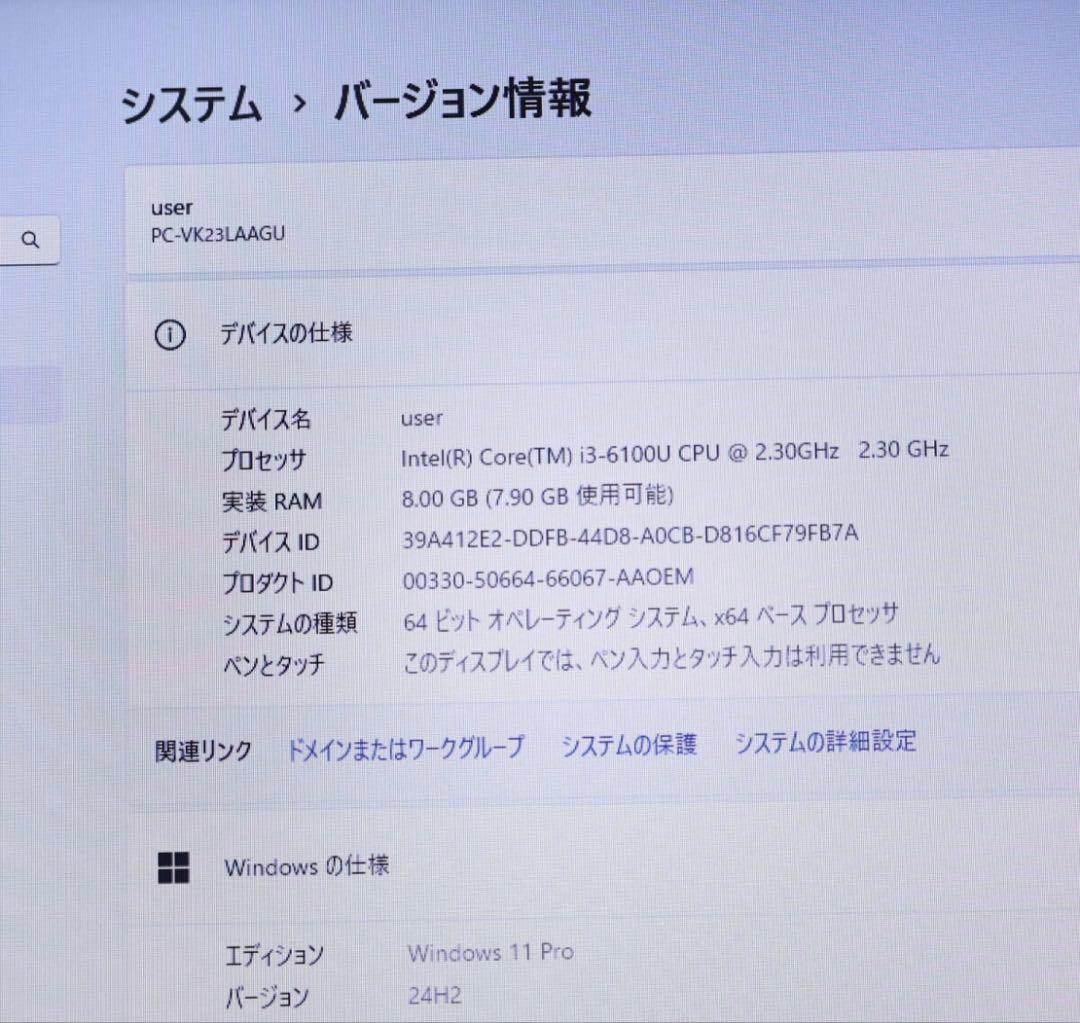Click the breadcrumb chevron between システム and バージョン情報
1080x1023 pixels.
pos(297,102)
